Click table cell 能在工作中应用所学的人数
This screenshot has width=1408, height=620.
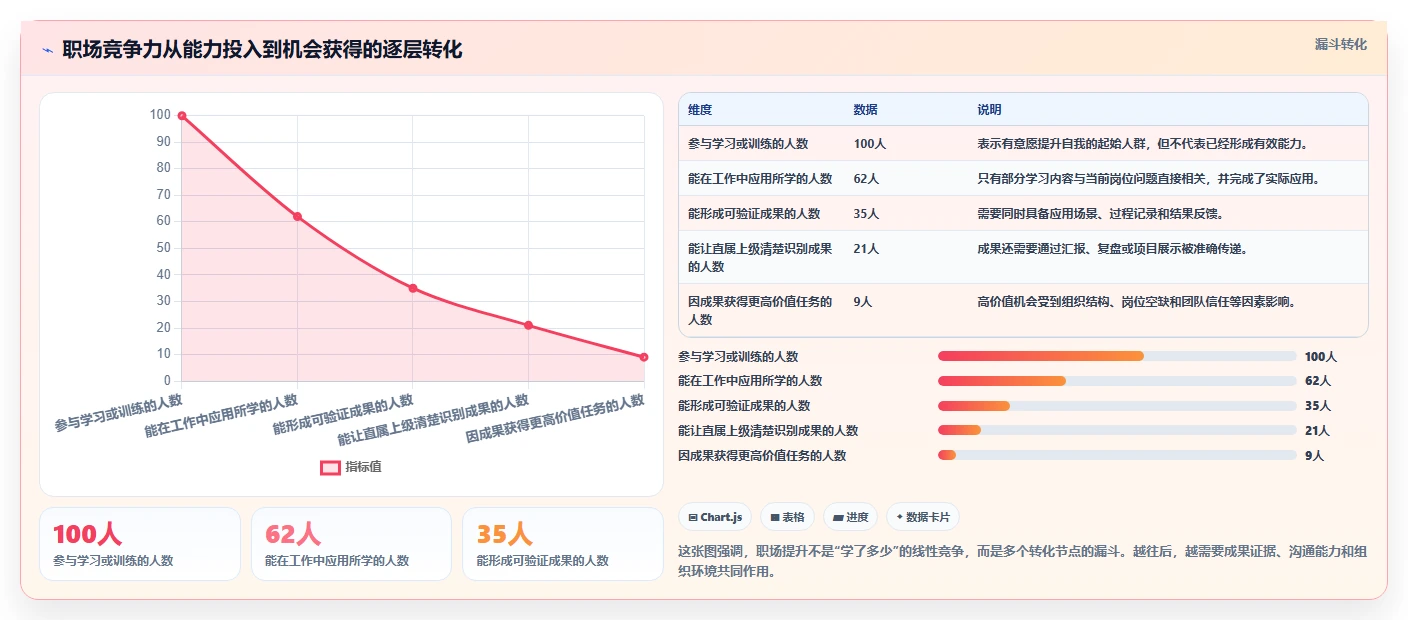click(x=760, y=179)
